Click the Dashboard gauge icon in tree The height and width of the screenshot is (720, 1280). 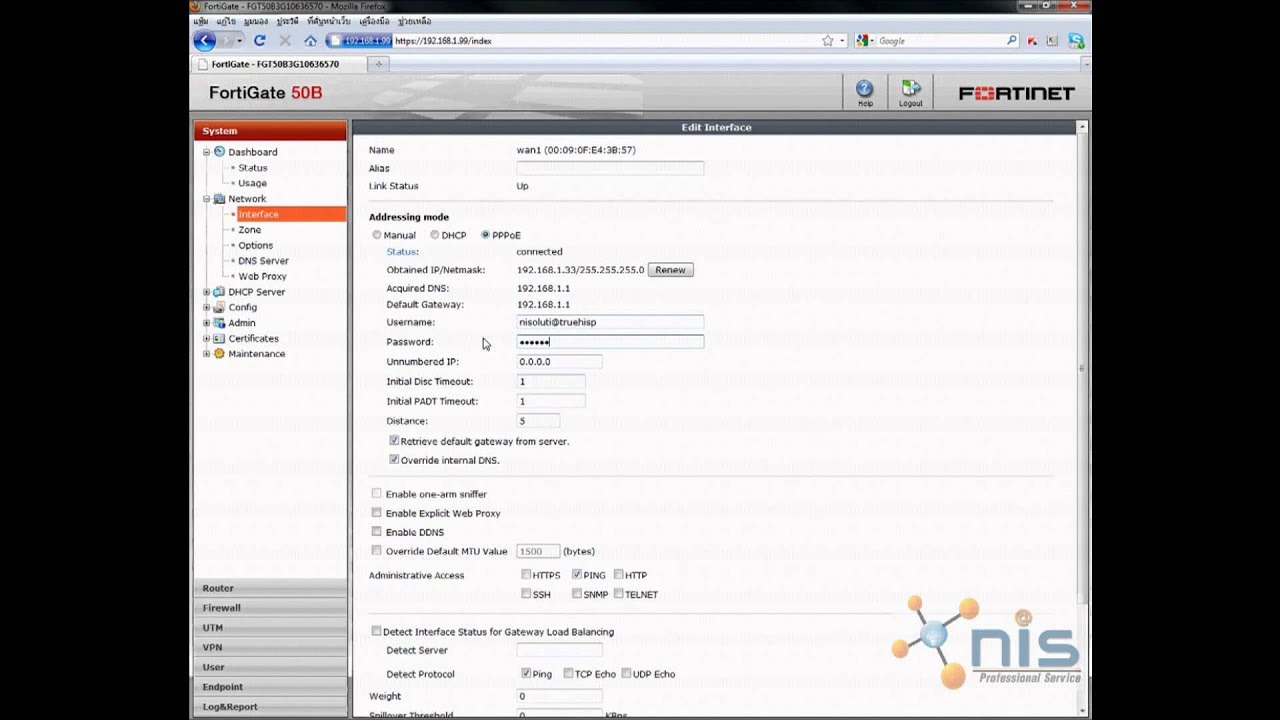coord(220,152)
